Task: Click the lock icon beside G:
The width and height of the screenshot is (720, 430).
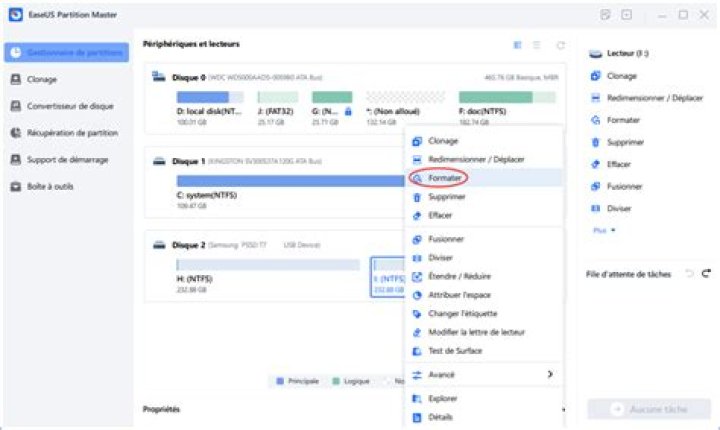Action: pos(348,111)
